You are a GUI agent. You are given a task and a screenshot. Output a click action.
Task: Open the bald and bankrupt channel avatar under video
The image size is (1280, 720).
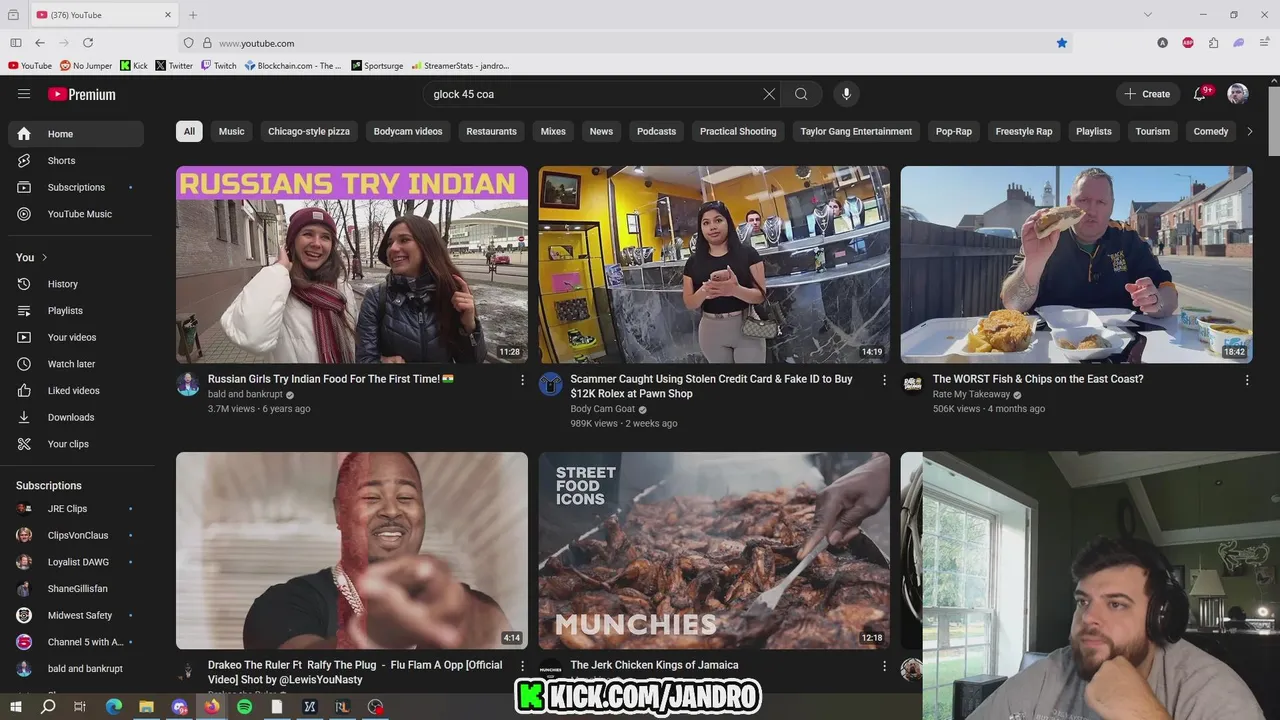tap(188, 384)
